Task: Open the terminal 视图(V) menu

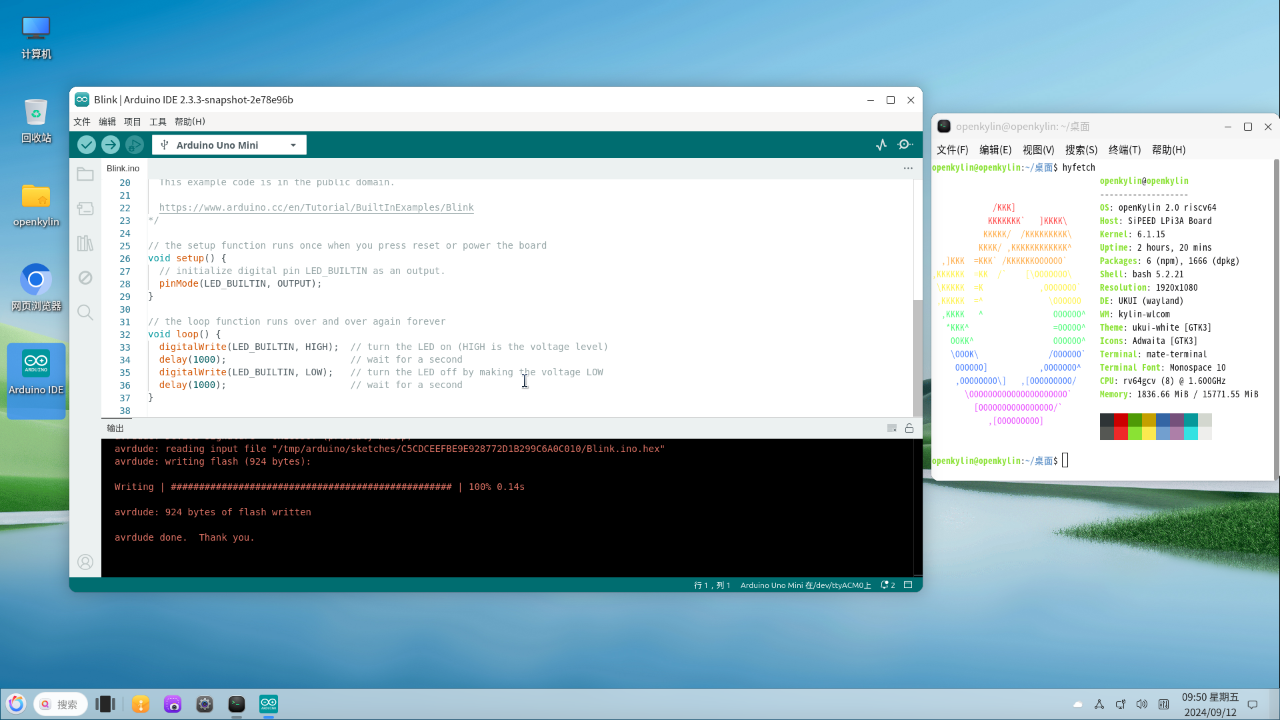Action: coord(1038,150)
